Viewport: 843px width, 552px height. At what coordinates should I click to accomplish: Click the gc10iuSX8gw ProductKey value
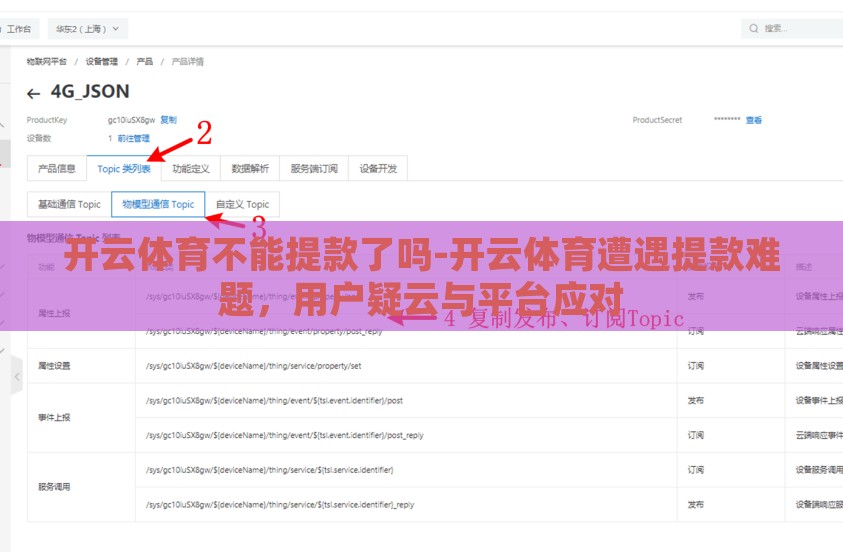tap(131, 119)
